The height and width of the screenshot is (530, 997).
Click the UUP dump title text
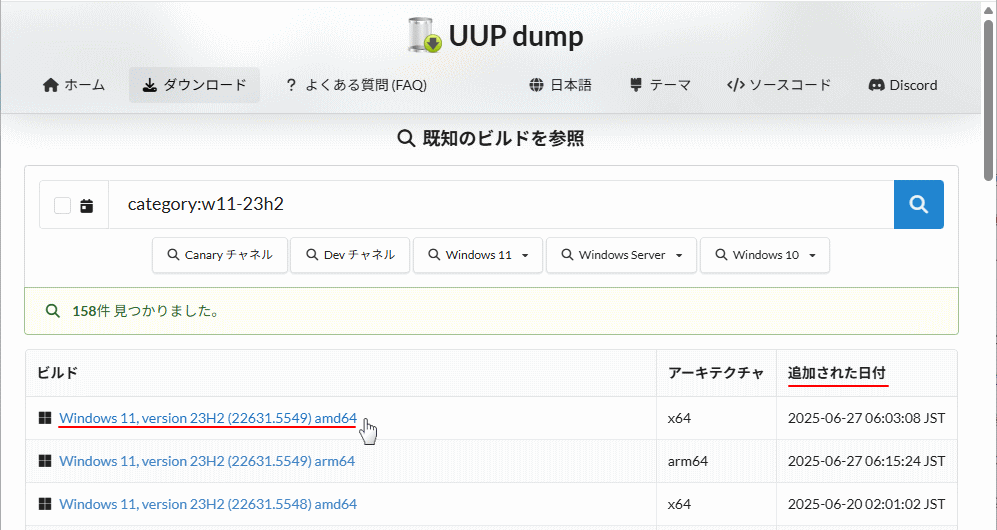click(x=516, y=37)
